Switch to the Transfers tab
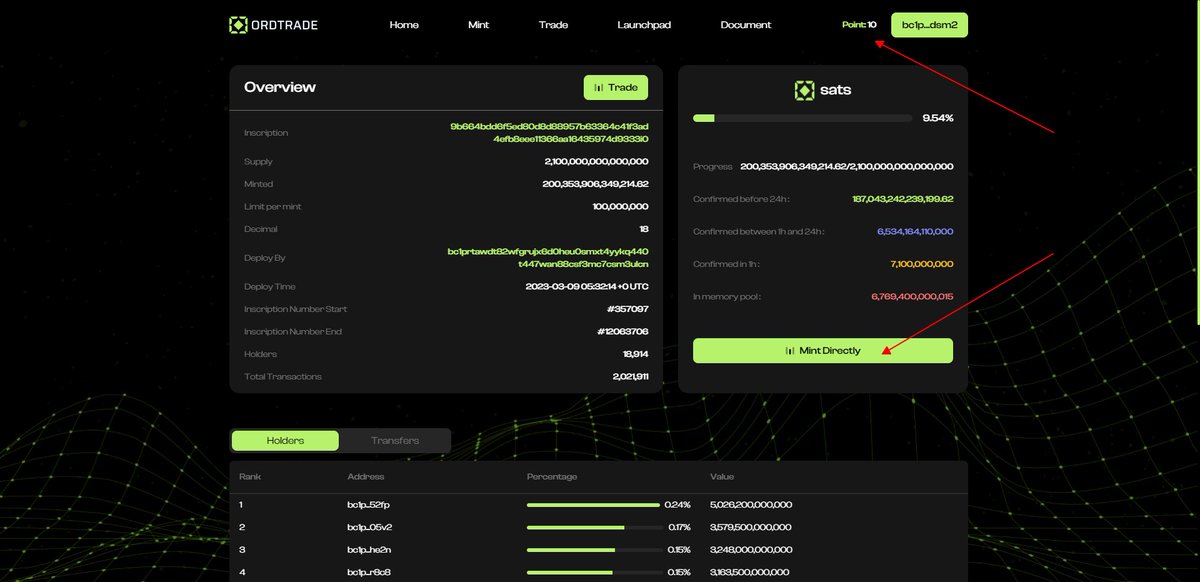Viewport: 1200px width, 582px height. [395, 440]
